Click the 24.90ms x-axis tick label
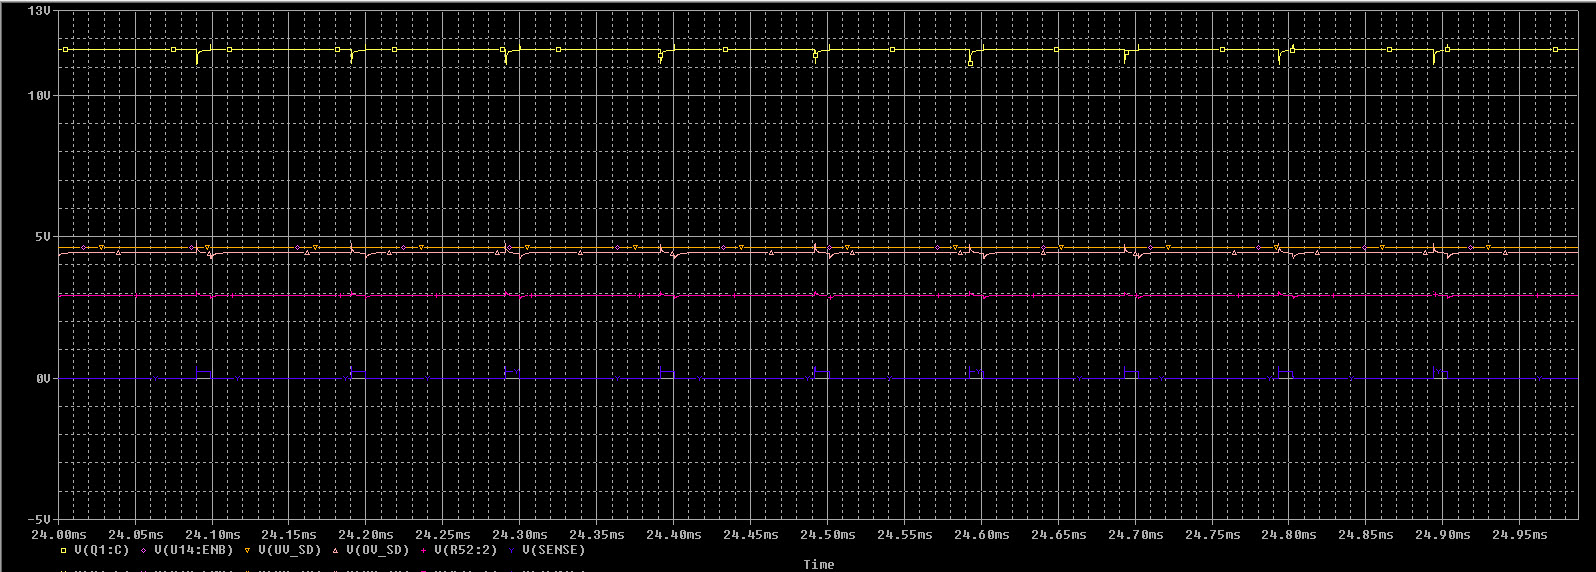 click(x=1443, y=535)
